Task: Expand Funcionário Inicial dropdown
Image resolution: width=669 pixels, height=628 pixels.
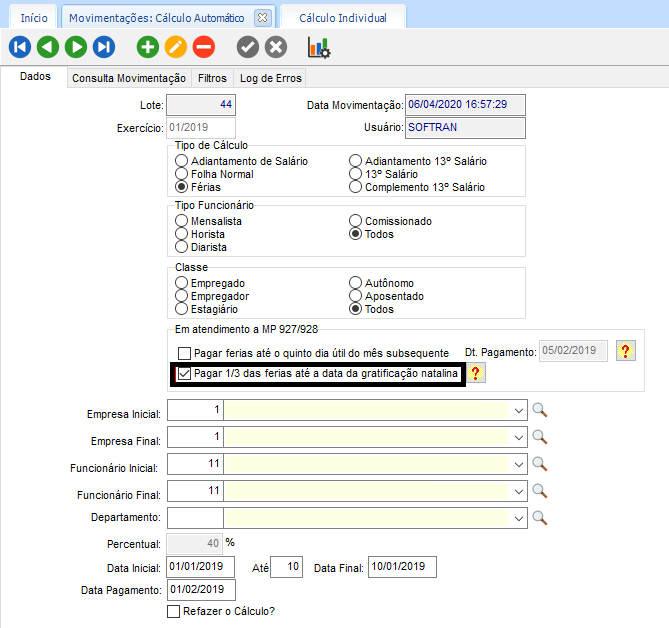Action: 519,465
